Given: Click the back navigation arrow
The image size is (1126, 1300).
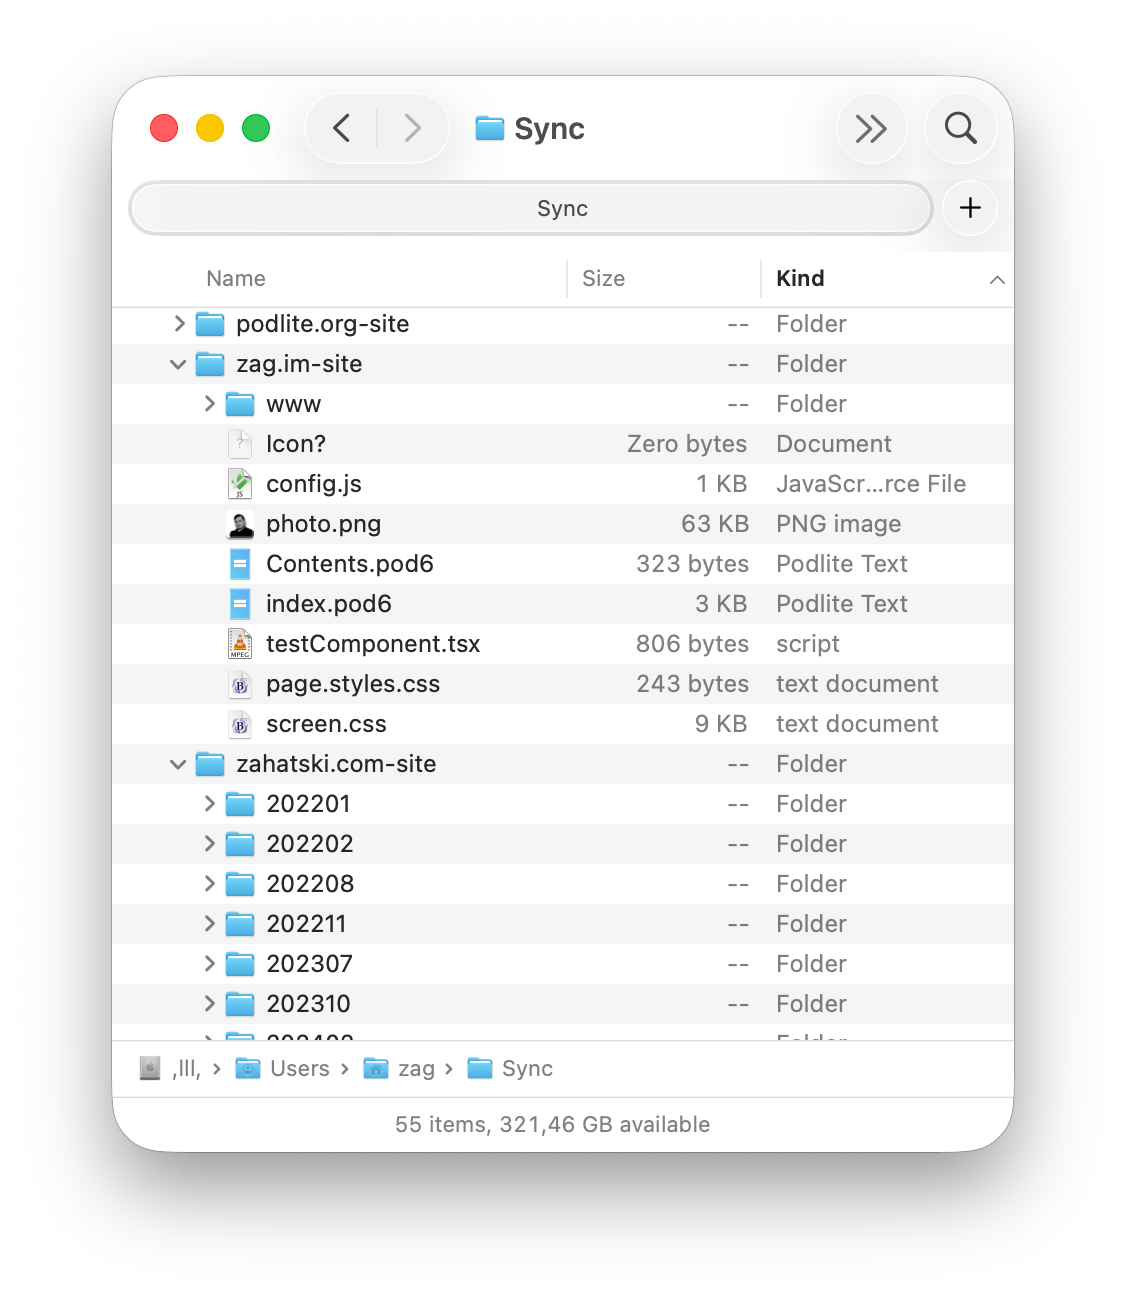Looking at the screenshot, I should click(x=342, y=128).
